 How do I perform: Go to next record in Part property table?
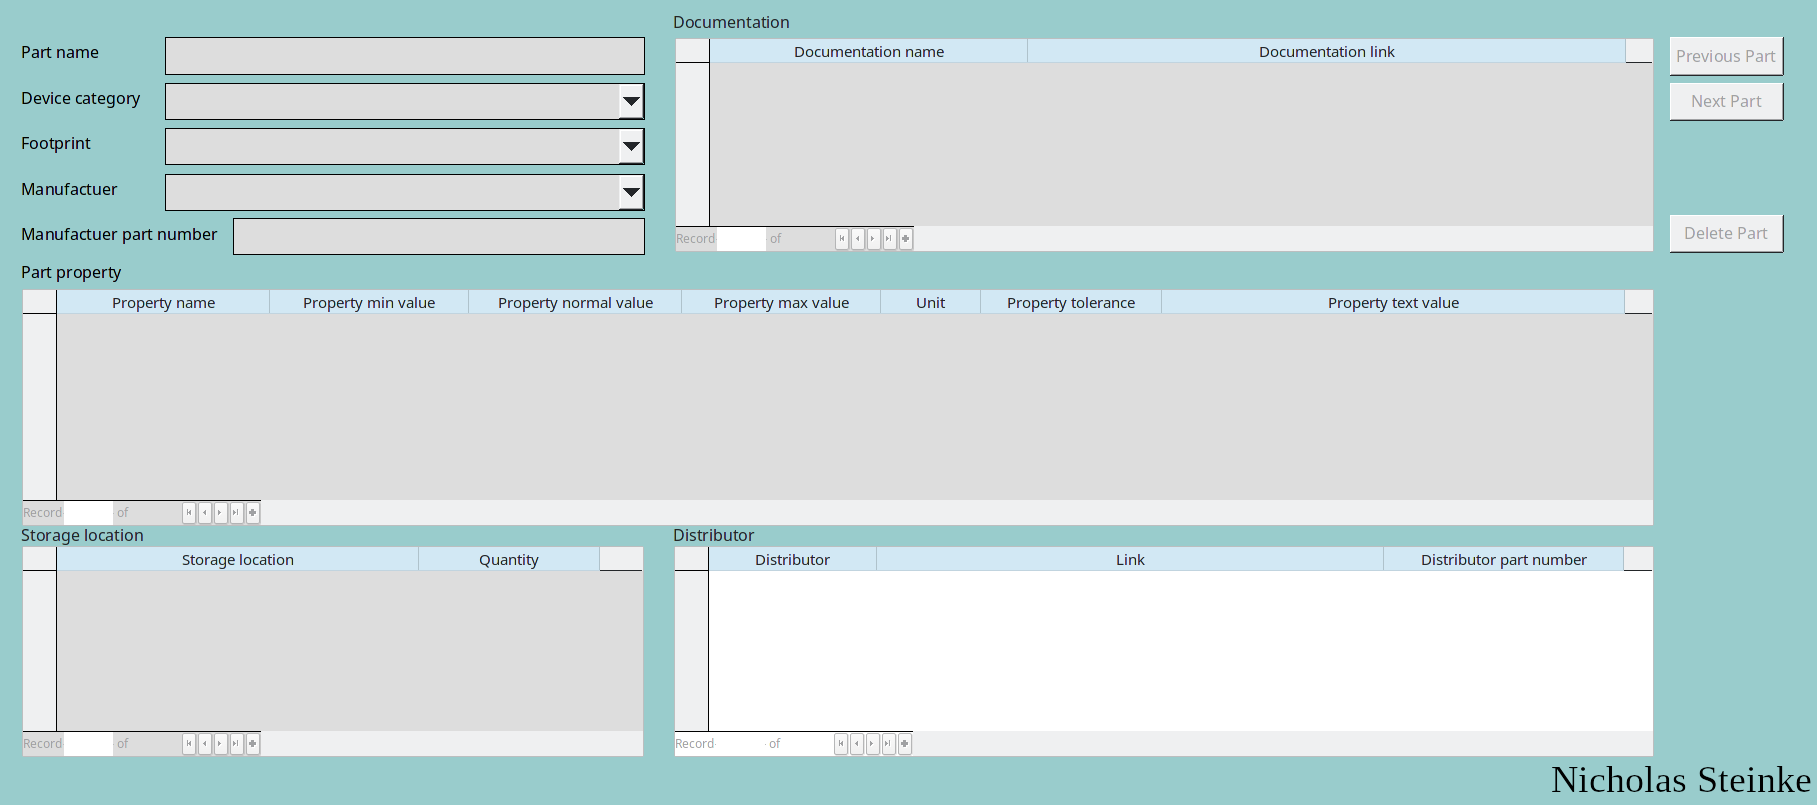(x=221, y=513)
